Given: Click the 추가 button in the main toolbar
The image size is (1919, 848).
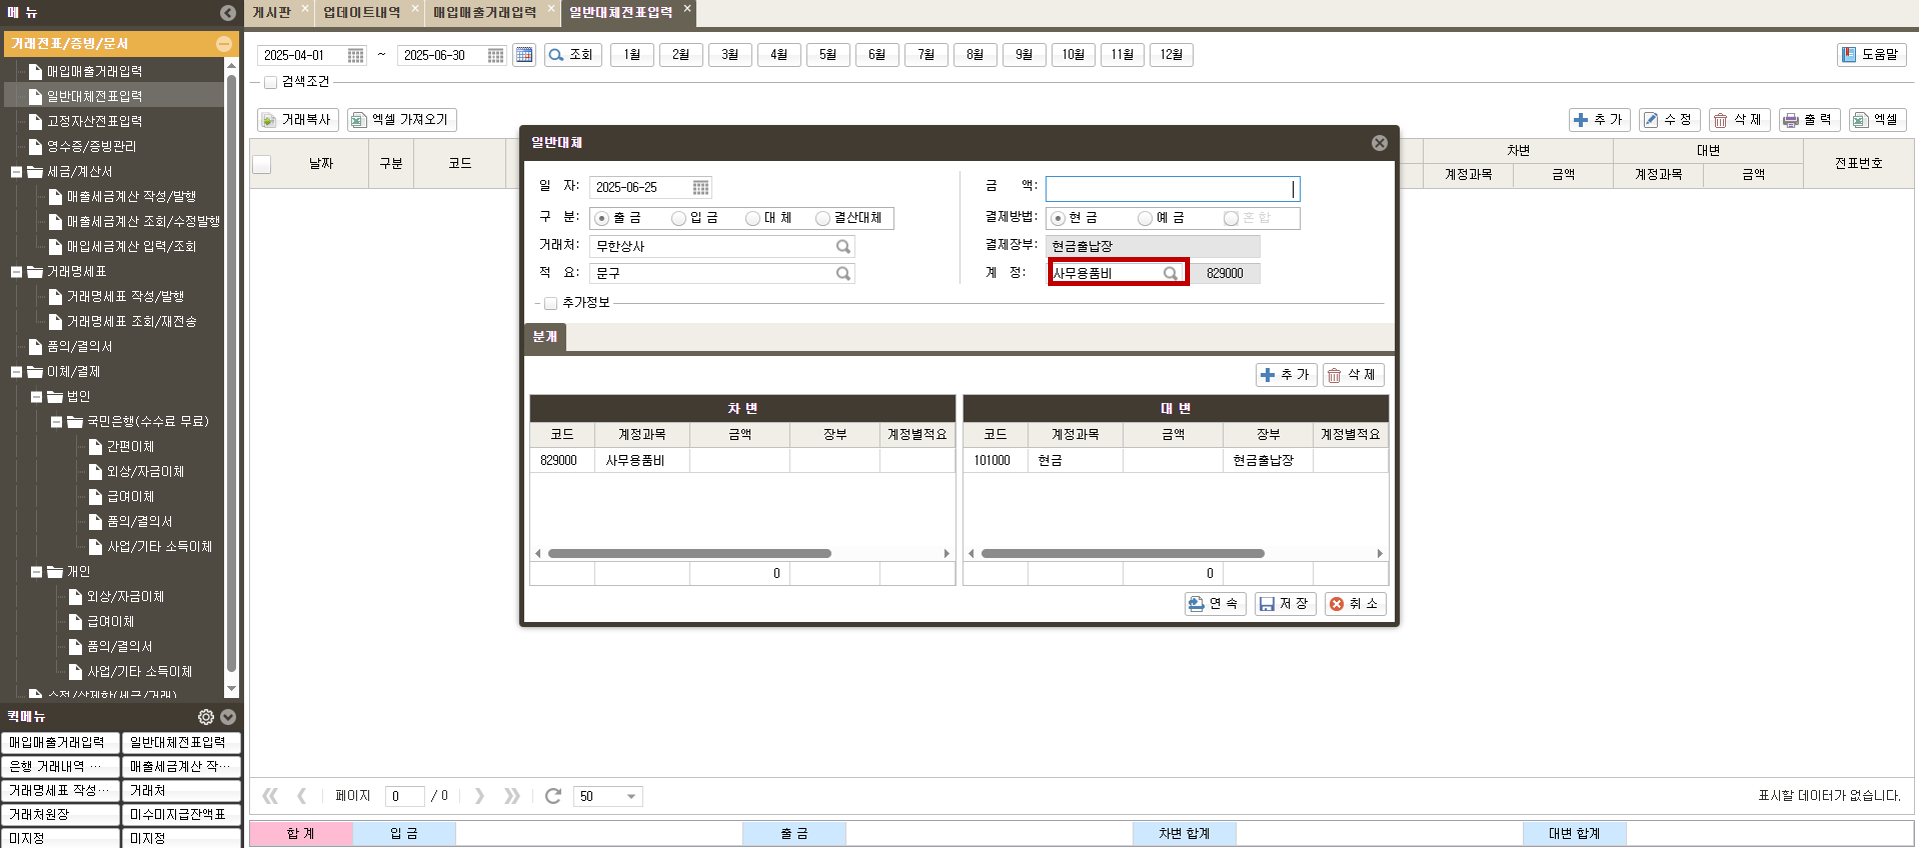Looking at the screenshot, I should pos(1599,120).
